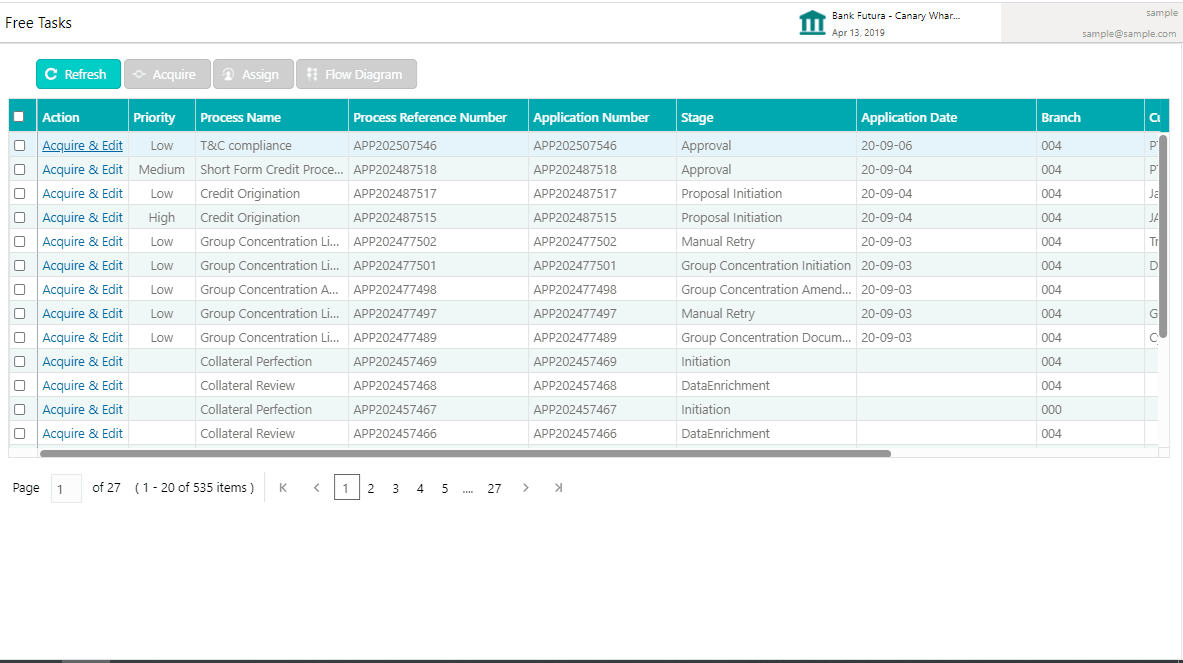Open Acquire & Edit for APP202477498
This screenshot has height=663, width=1183.
pos(82,290)
